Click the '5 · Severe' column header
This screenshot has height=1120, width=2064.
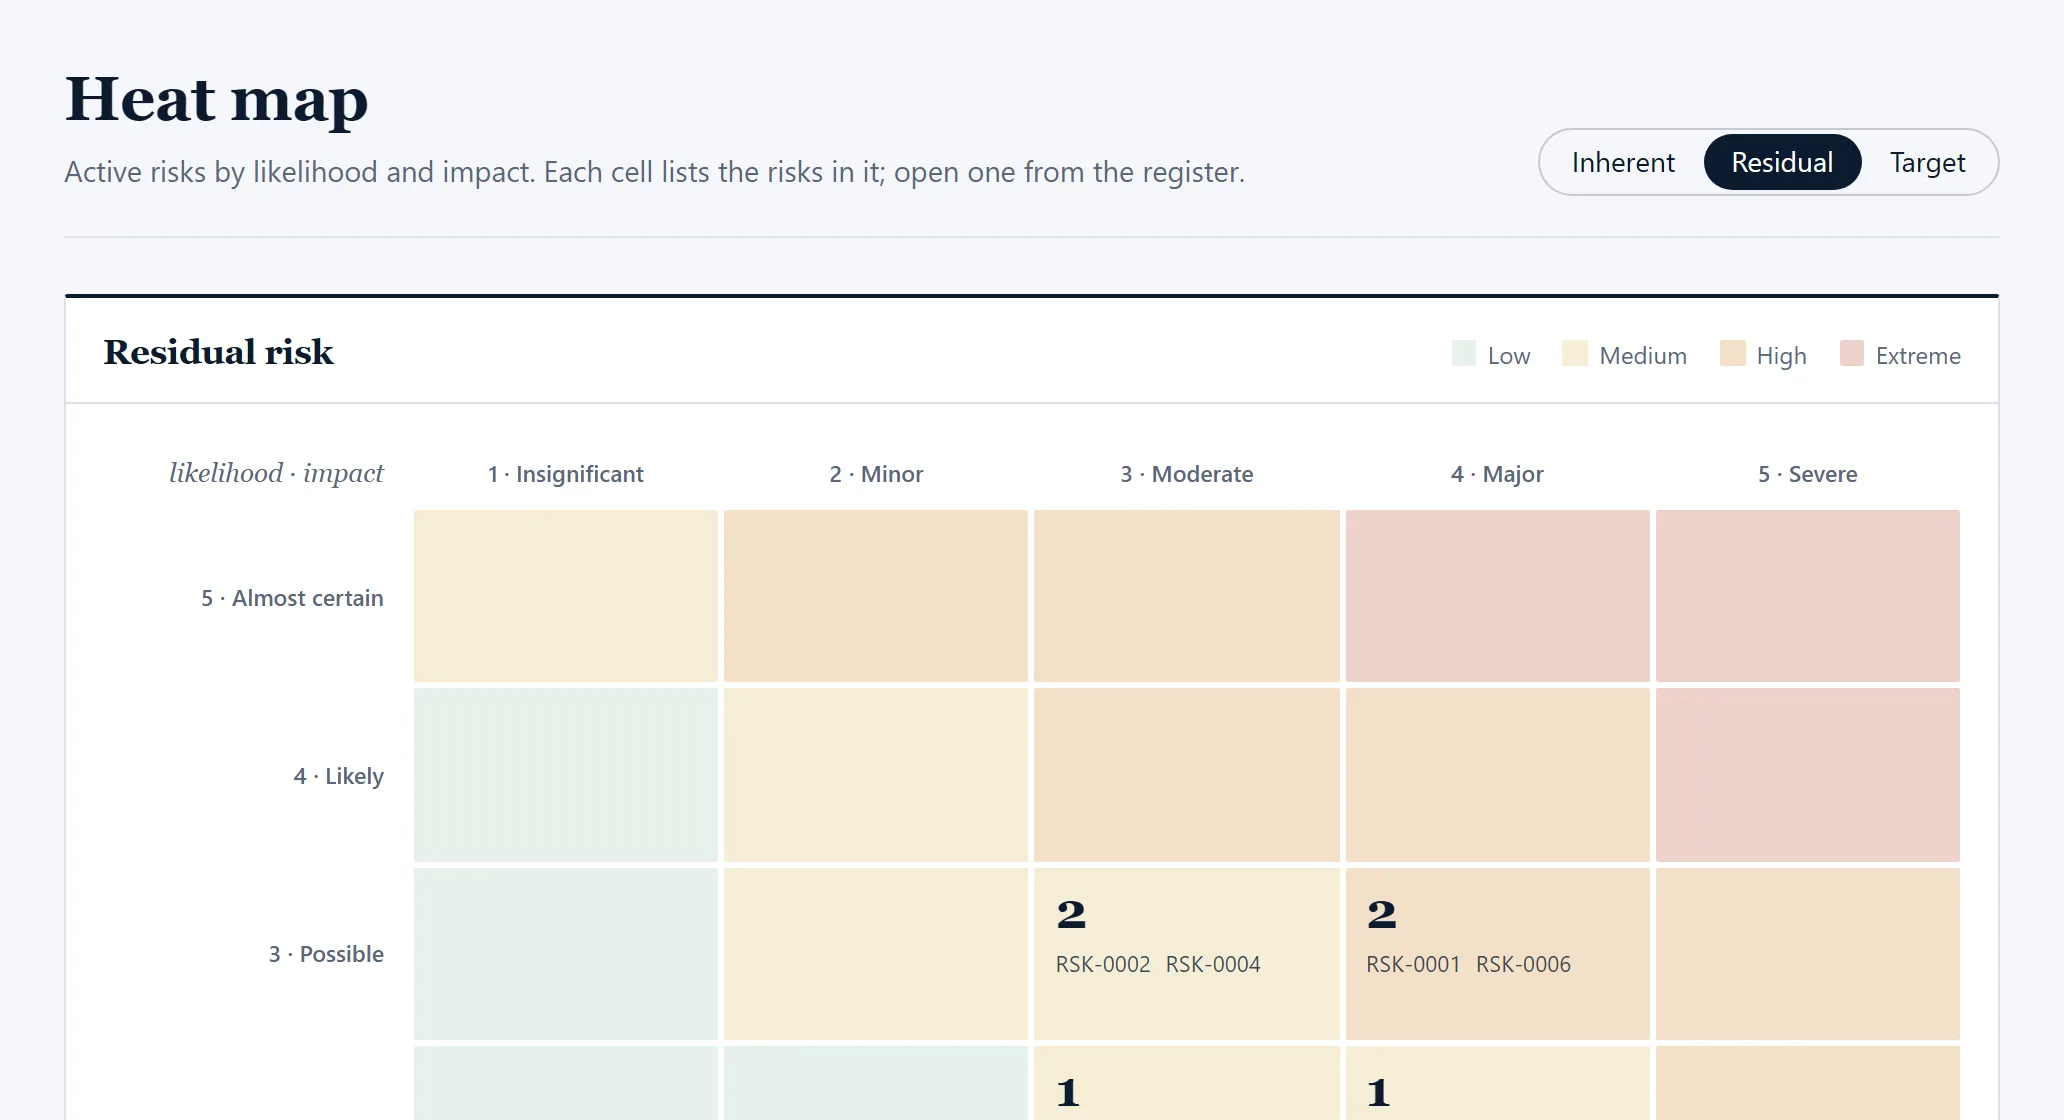pos(1808,474)
